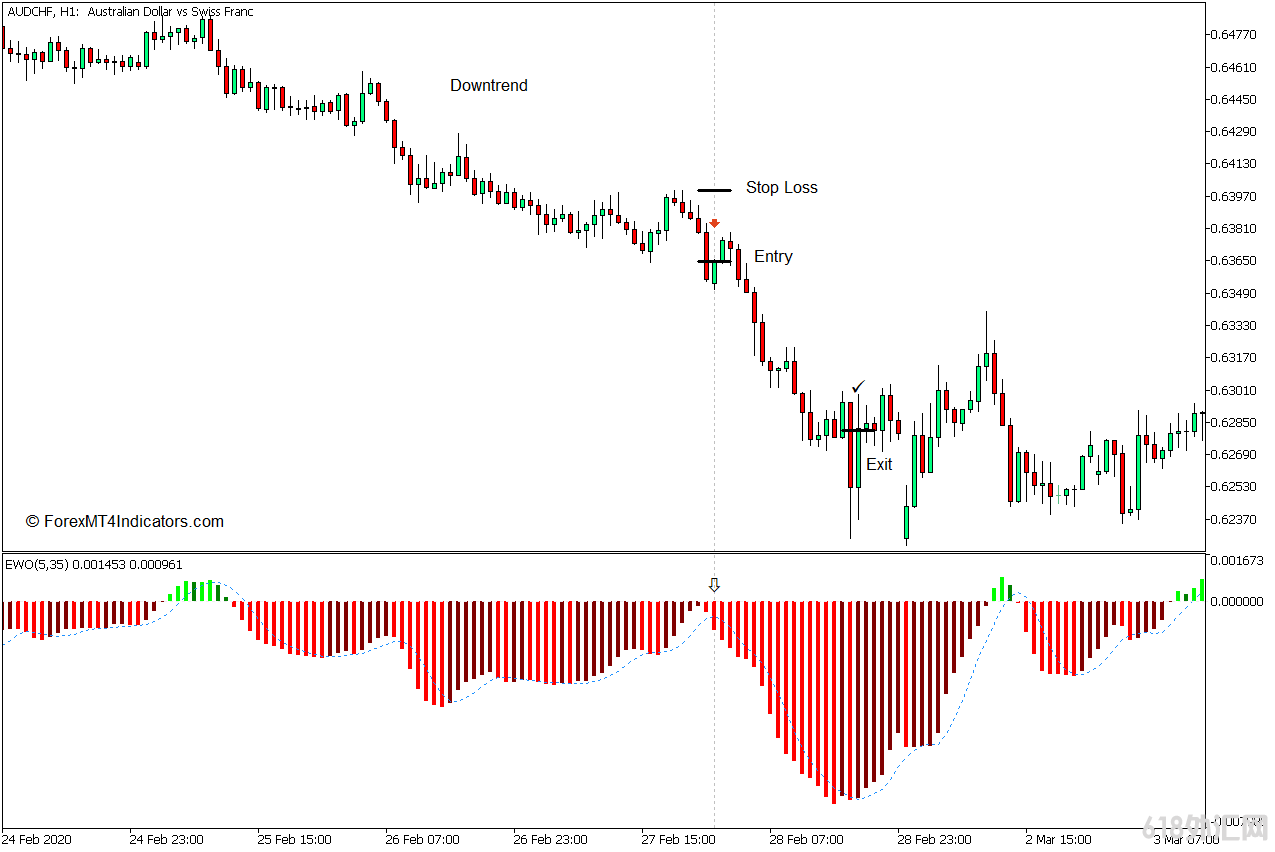This screenshot has height=852, width=1275.
Task: Select the Downtrend annotation text
Action: (x=488, y=86)
